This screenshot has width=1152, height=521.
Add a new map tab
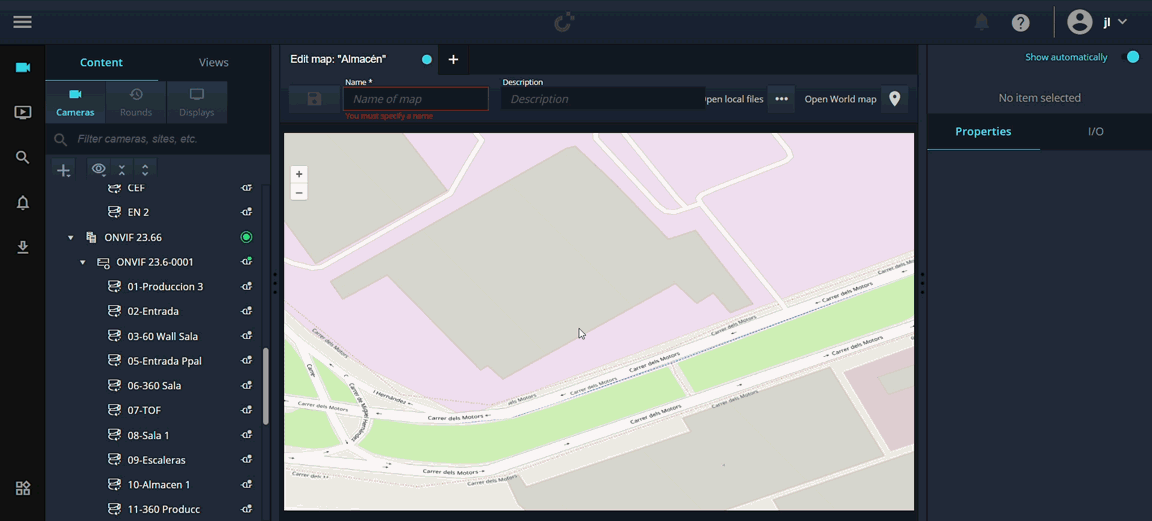click(x=453, y=60)
